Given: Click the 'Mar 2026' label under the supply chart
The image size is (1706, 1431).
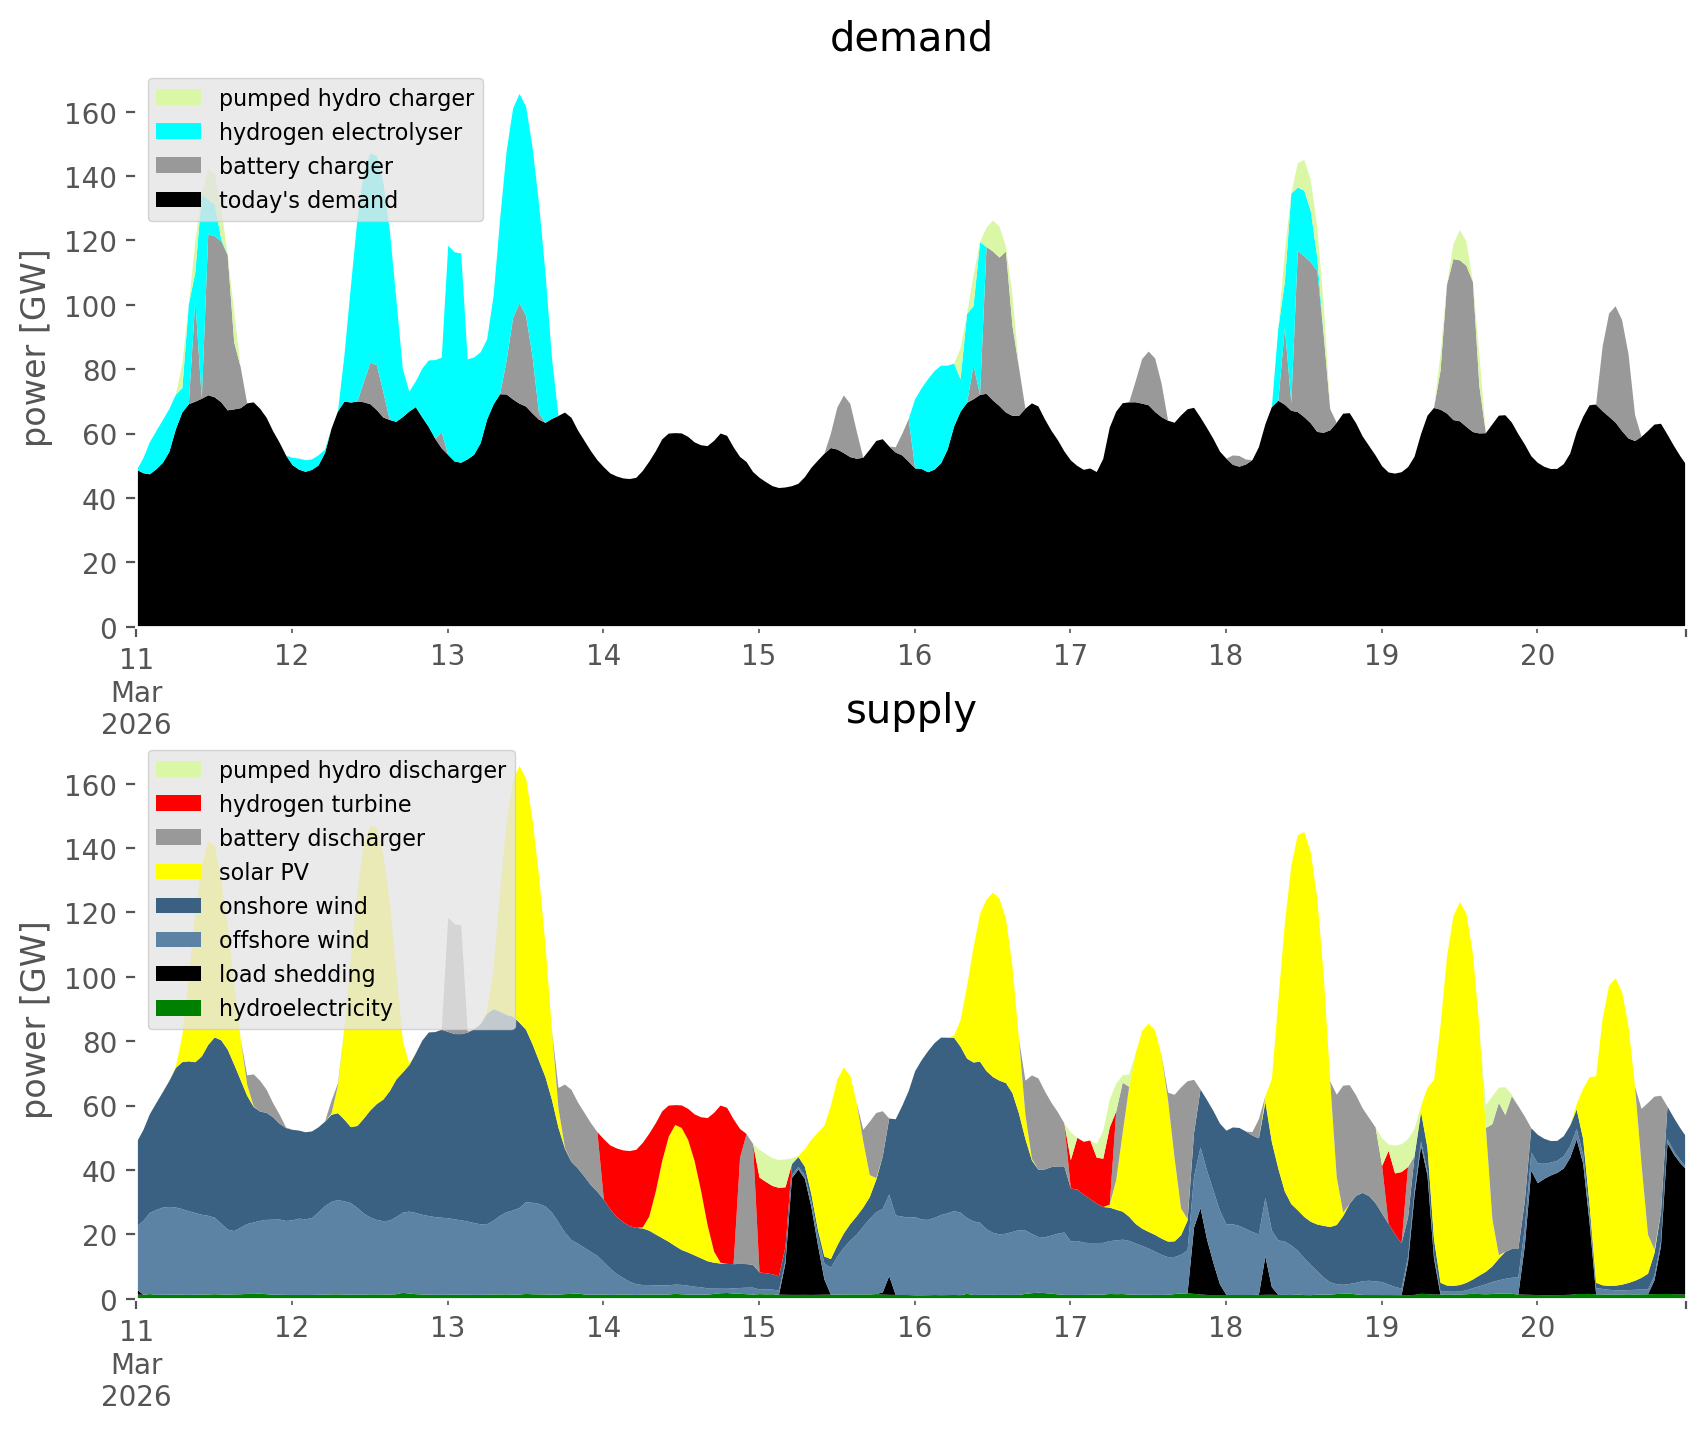Looking at the screenshot, I should pyautogui.click(x=136, y=1380).
